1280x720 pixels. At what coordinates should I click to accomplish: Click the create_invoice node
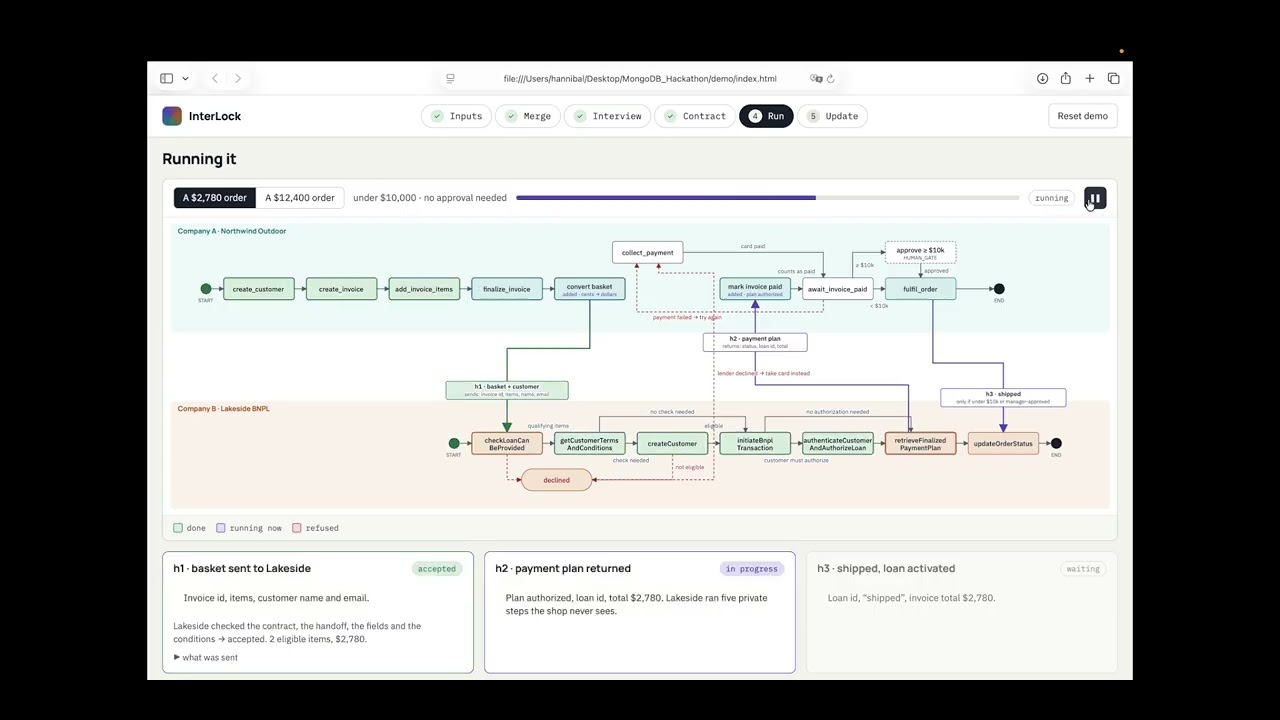click(x=341, y=289)
